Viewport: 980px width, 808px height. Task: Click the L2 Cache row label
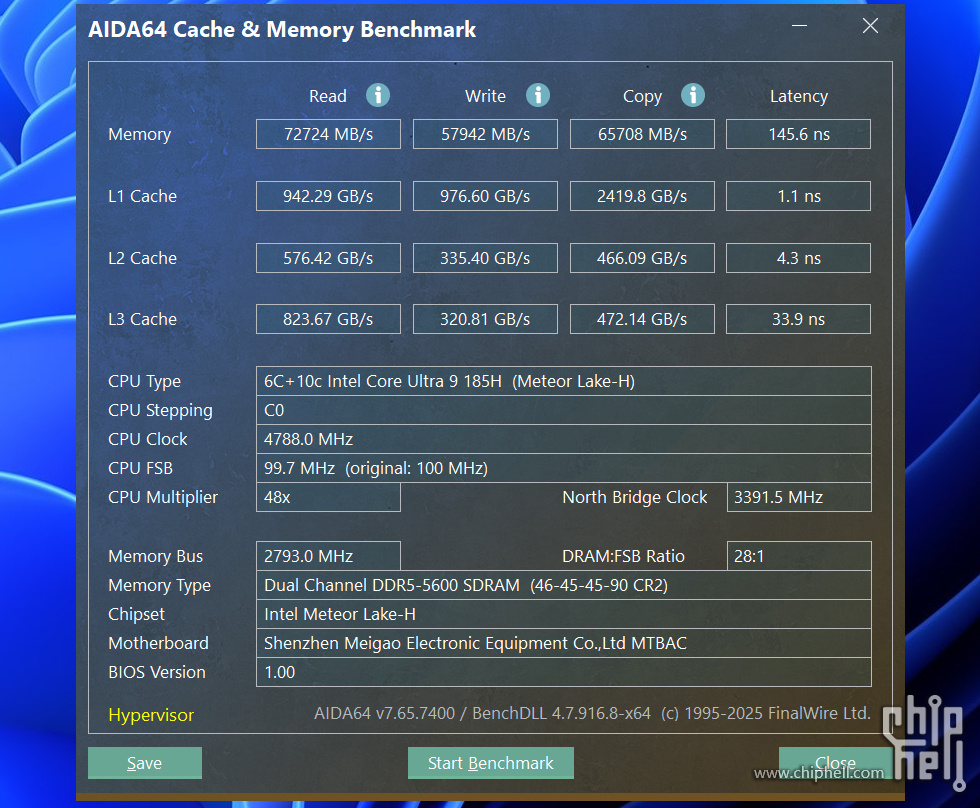click(142, 258)
